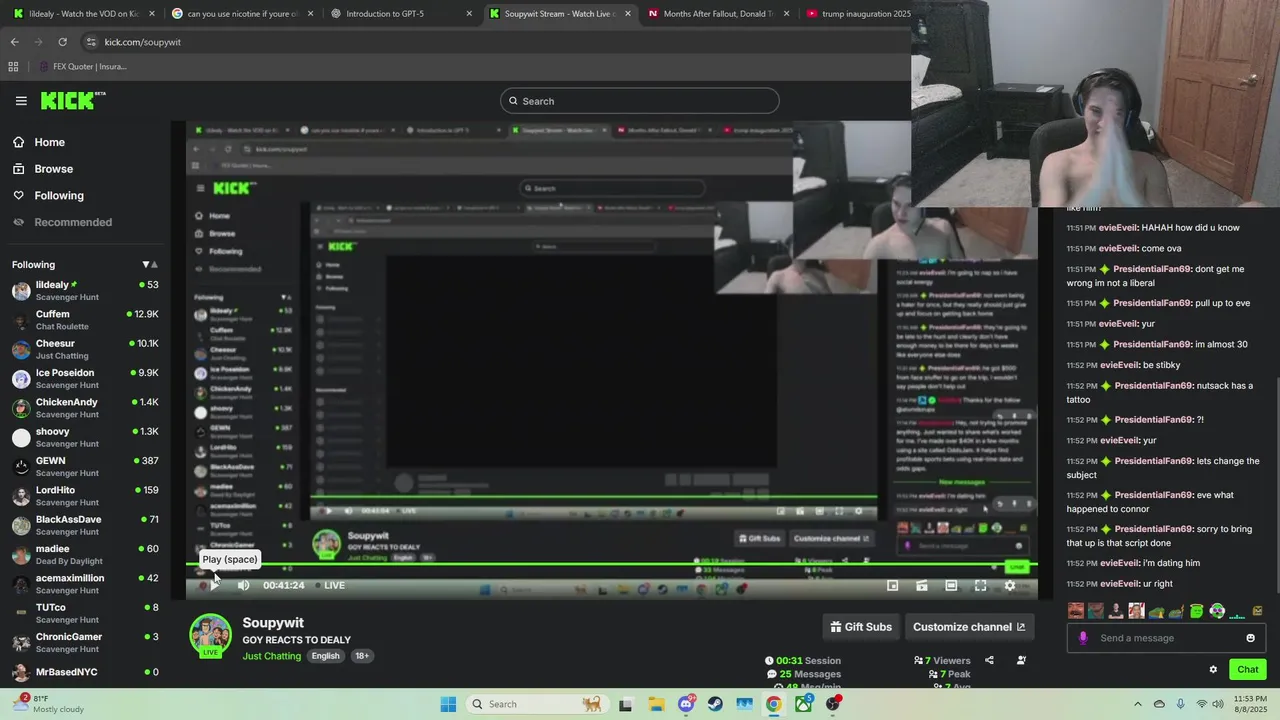
Task: Toggle theater mode on player
Action: [951, 585]
